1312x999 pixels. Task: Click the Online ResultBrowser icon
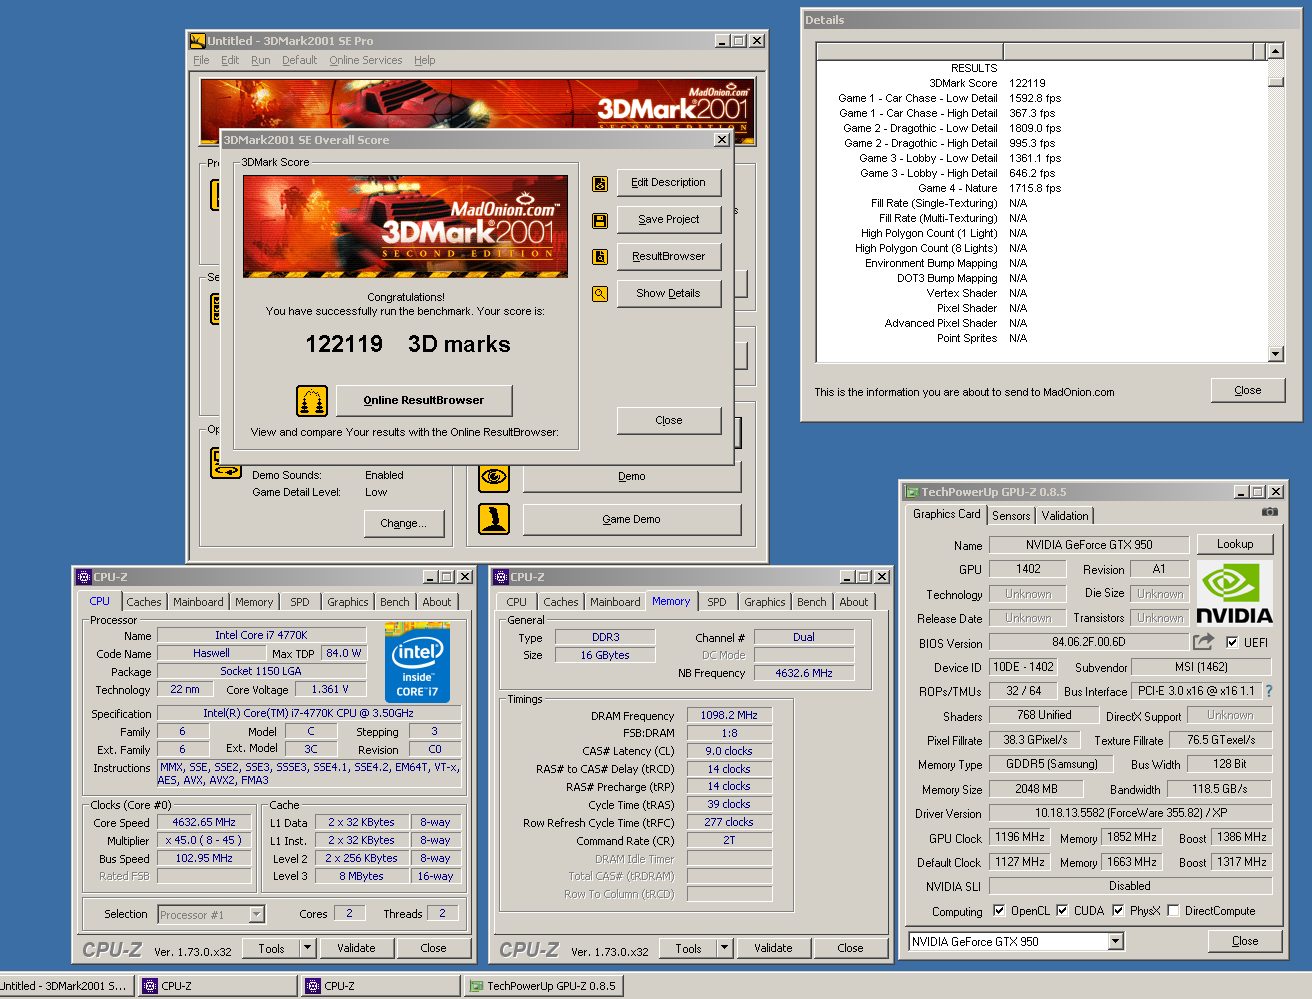tap(312, 401)
